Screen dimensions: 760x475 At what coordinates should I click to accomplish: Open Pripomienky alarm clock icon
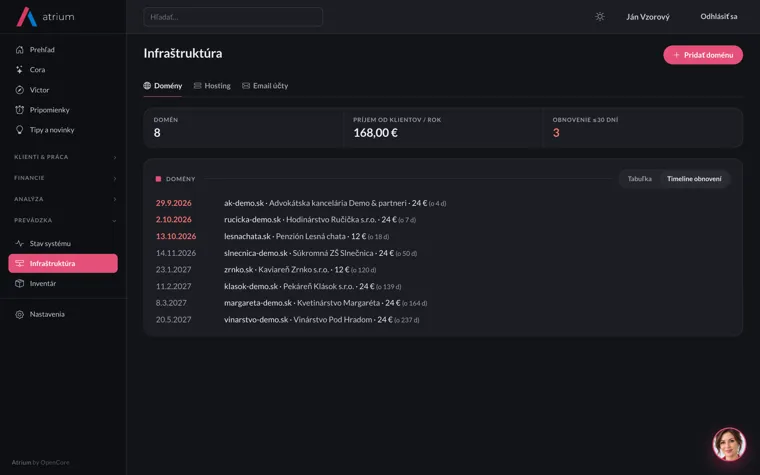19,110
